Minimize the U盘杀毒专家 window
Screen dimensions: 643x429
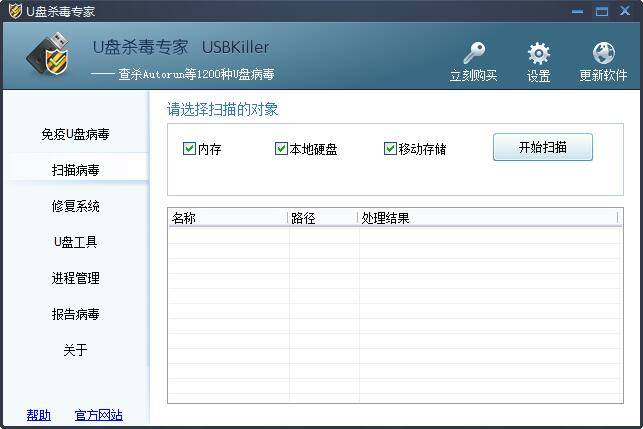click(x=577, y=11)
